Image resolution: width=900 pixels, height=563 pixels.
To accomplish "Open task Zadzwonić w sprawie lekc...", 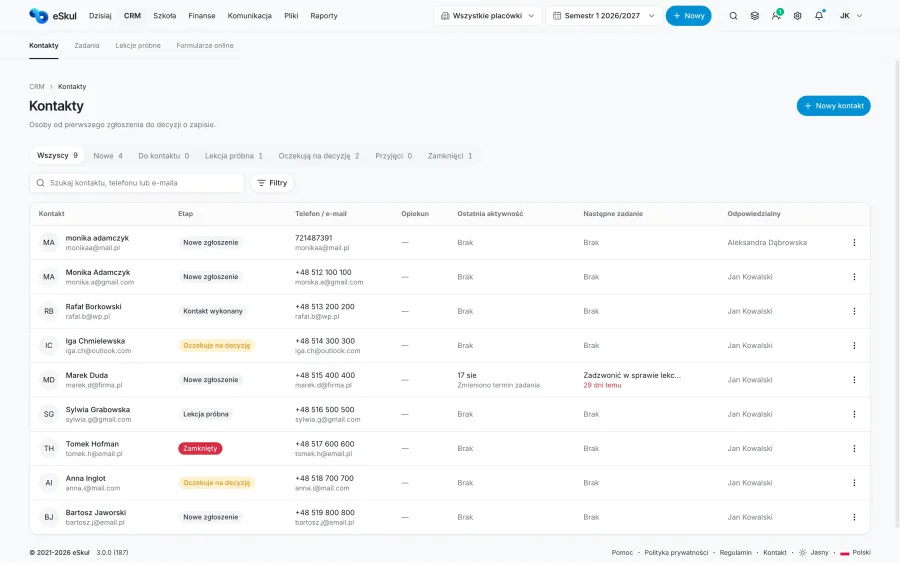I will (632, 375).
